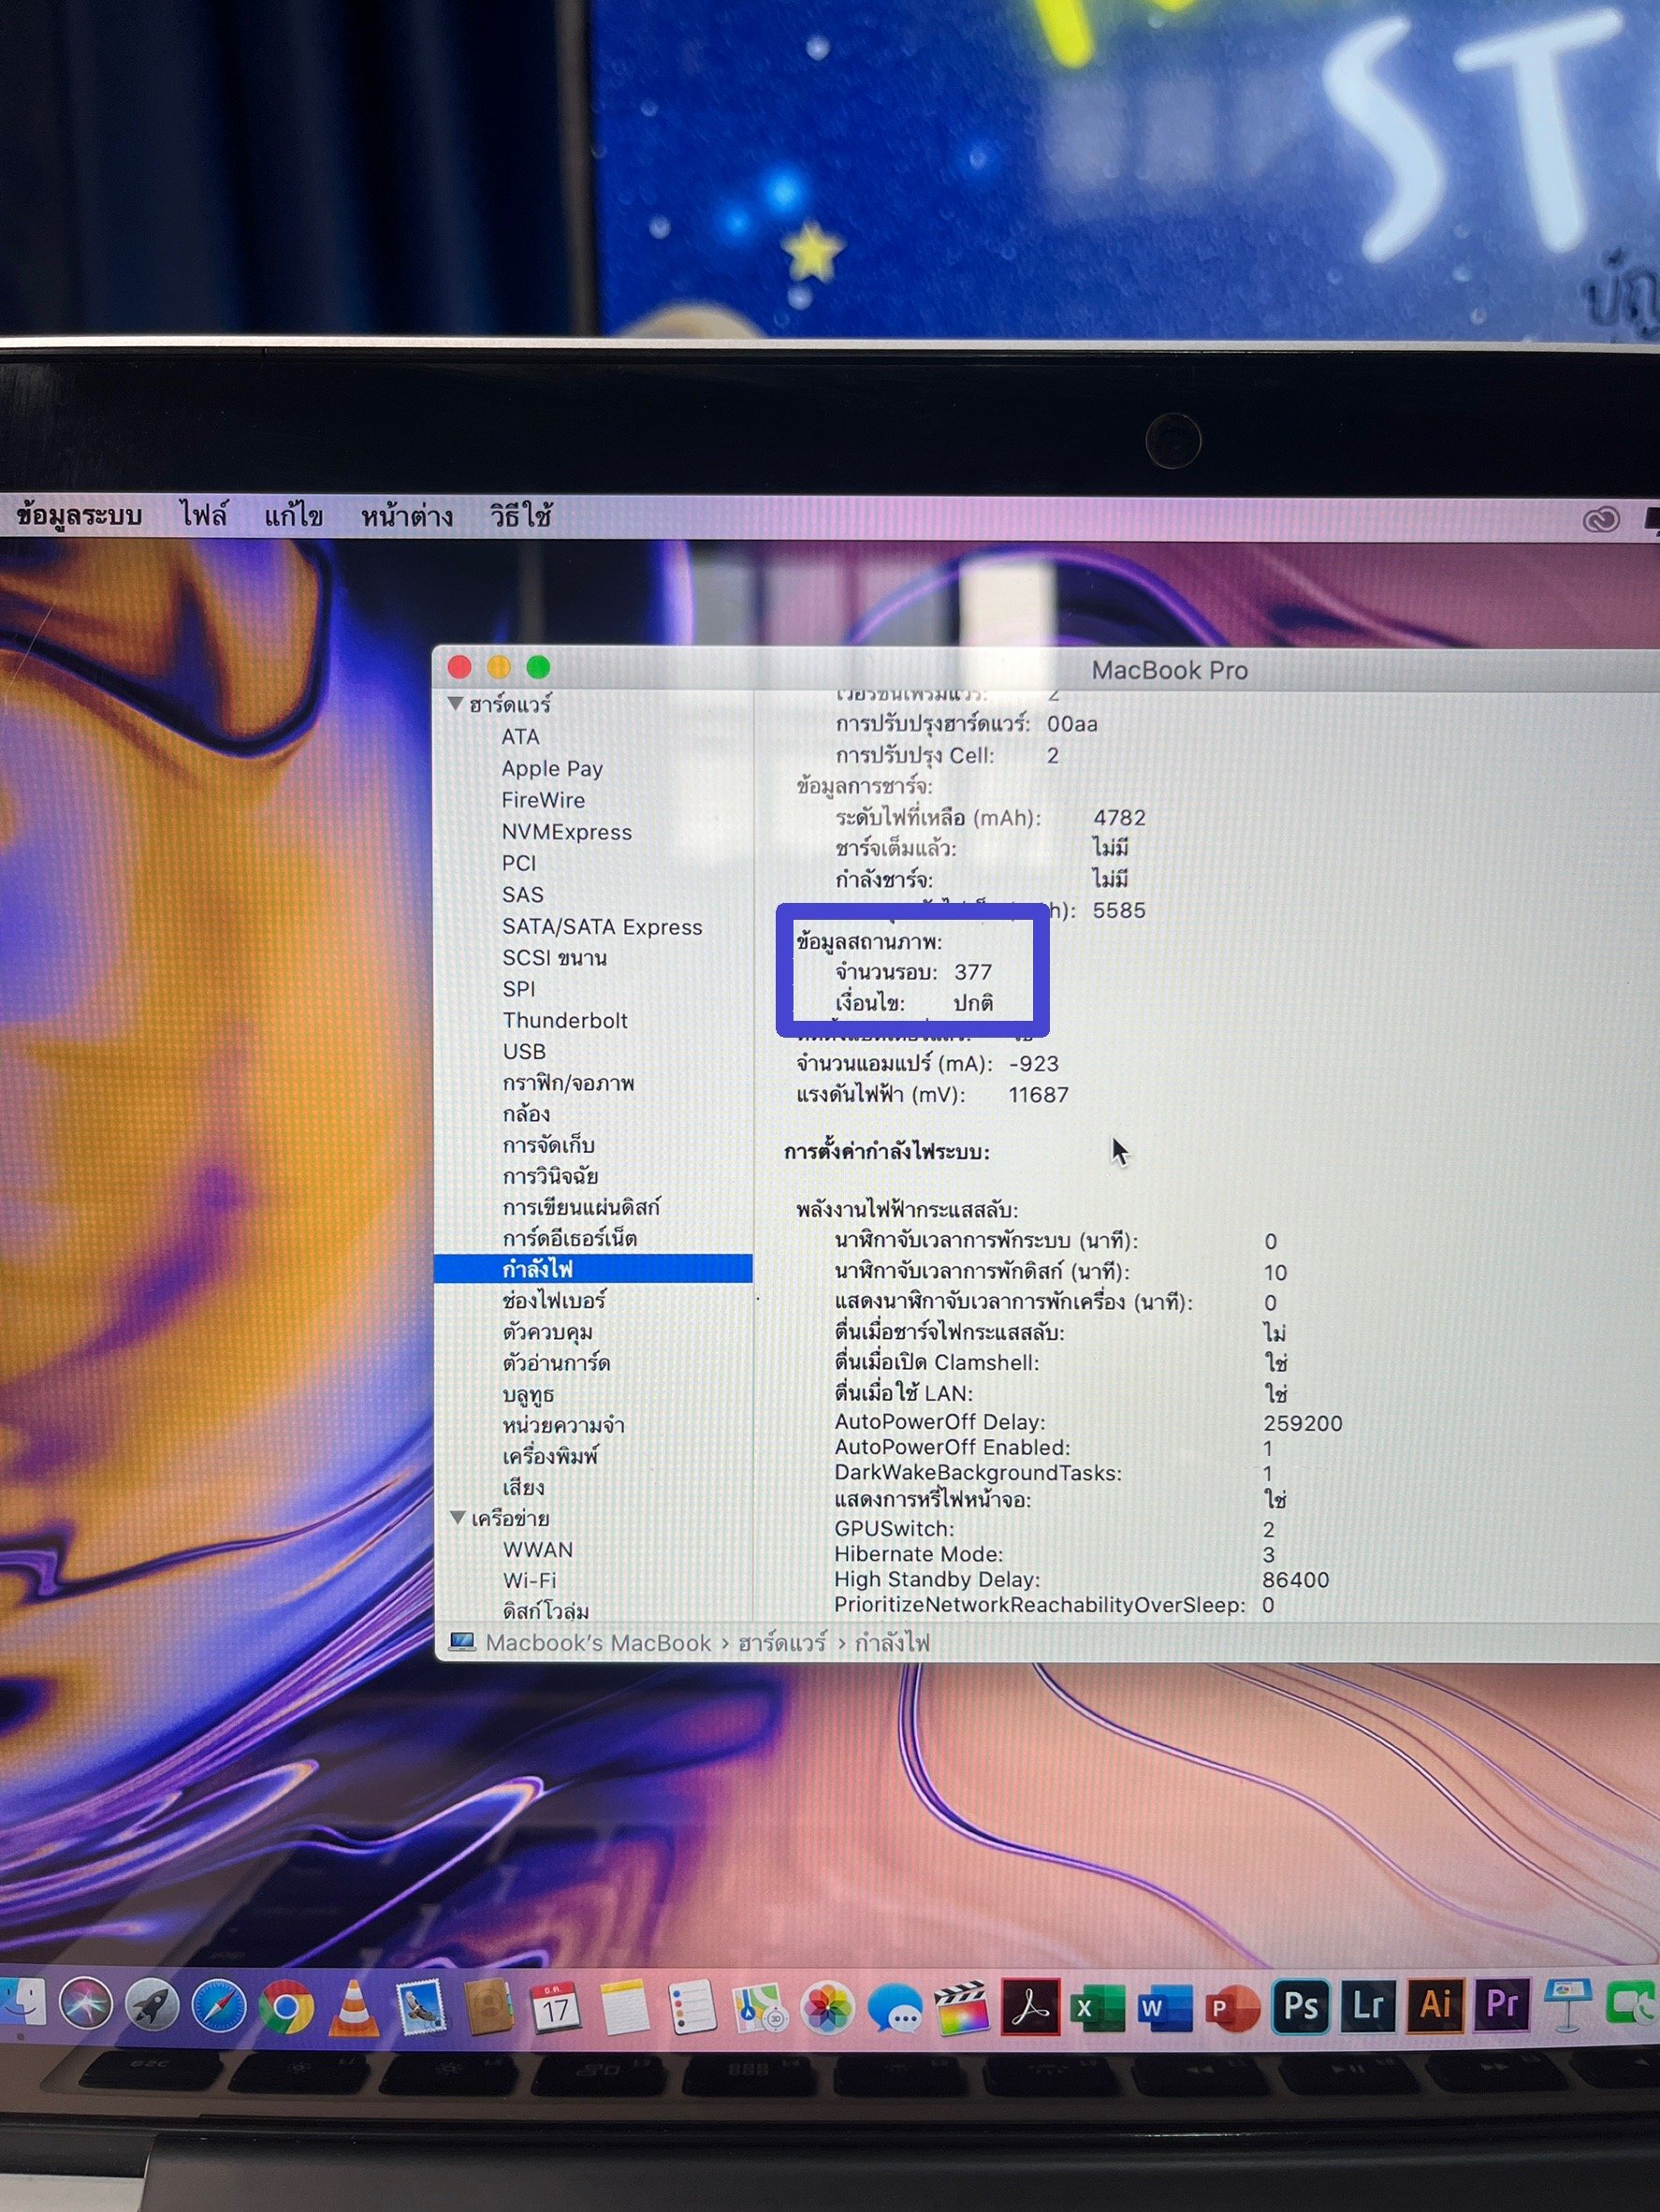
Task: Click ฮาร์ดแวร์ in the bottom path bar
Action: coord(782,1643)
